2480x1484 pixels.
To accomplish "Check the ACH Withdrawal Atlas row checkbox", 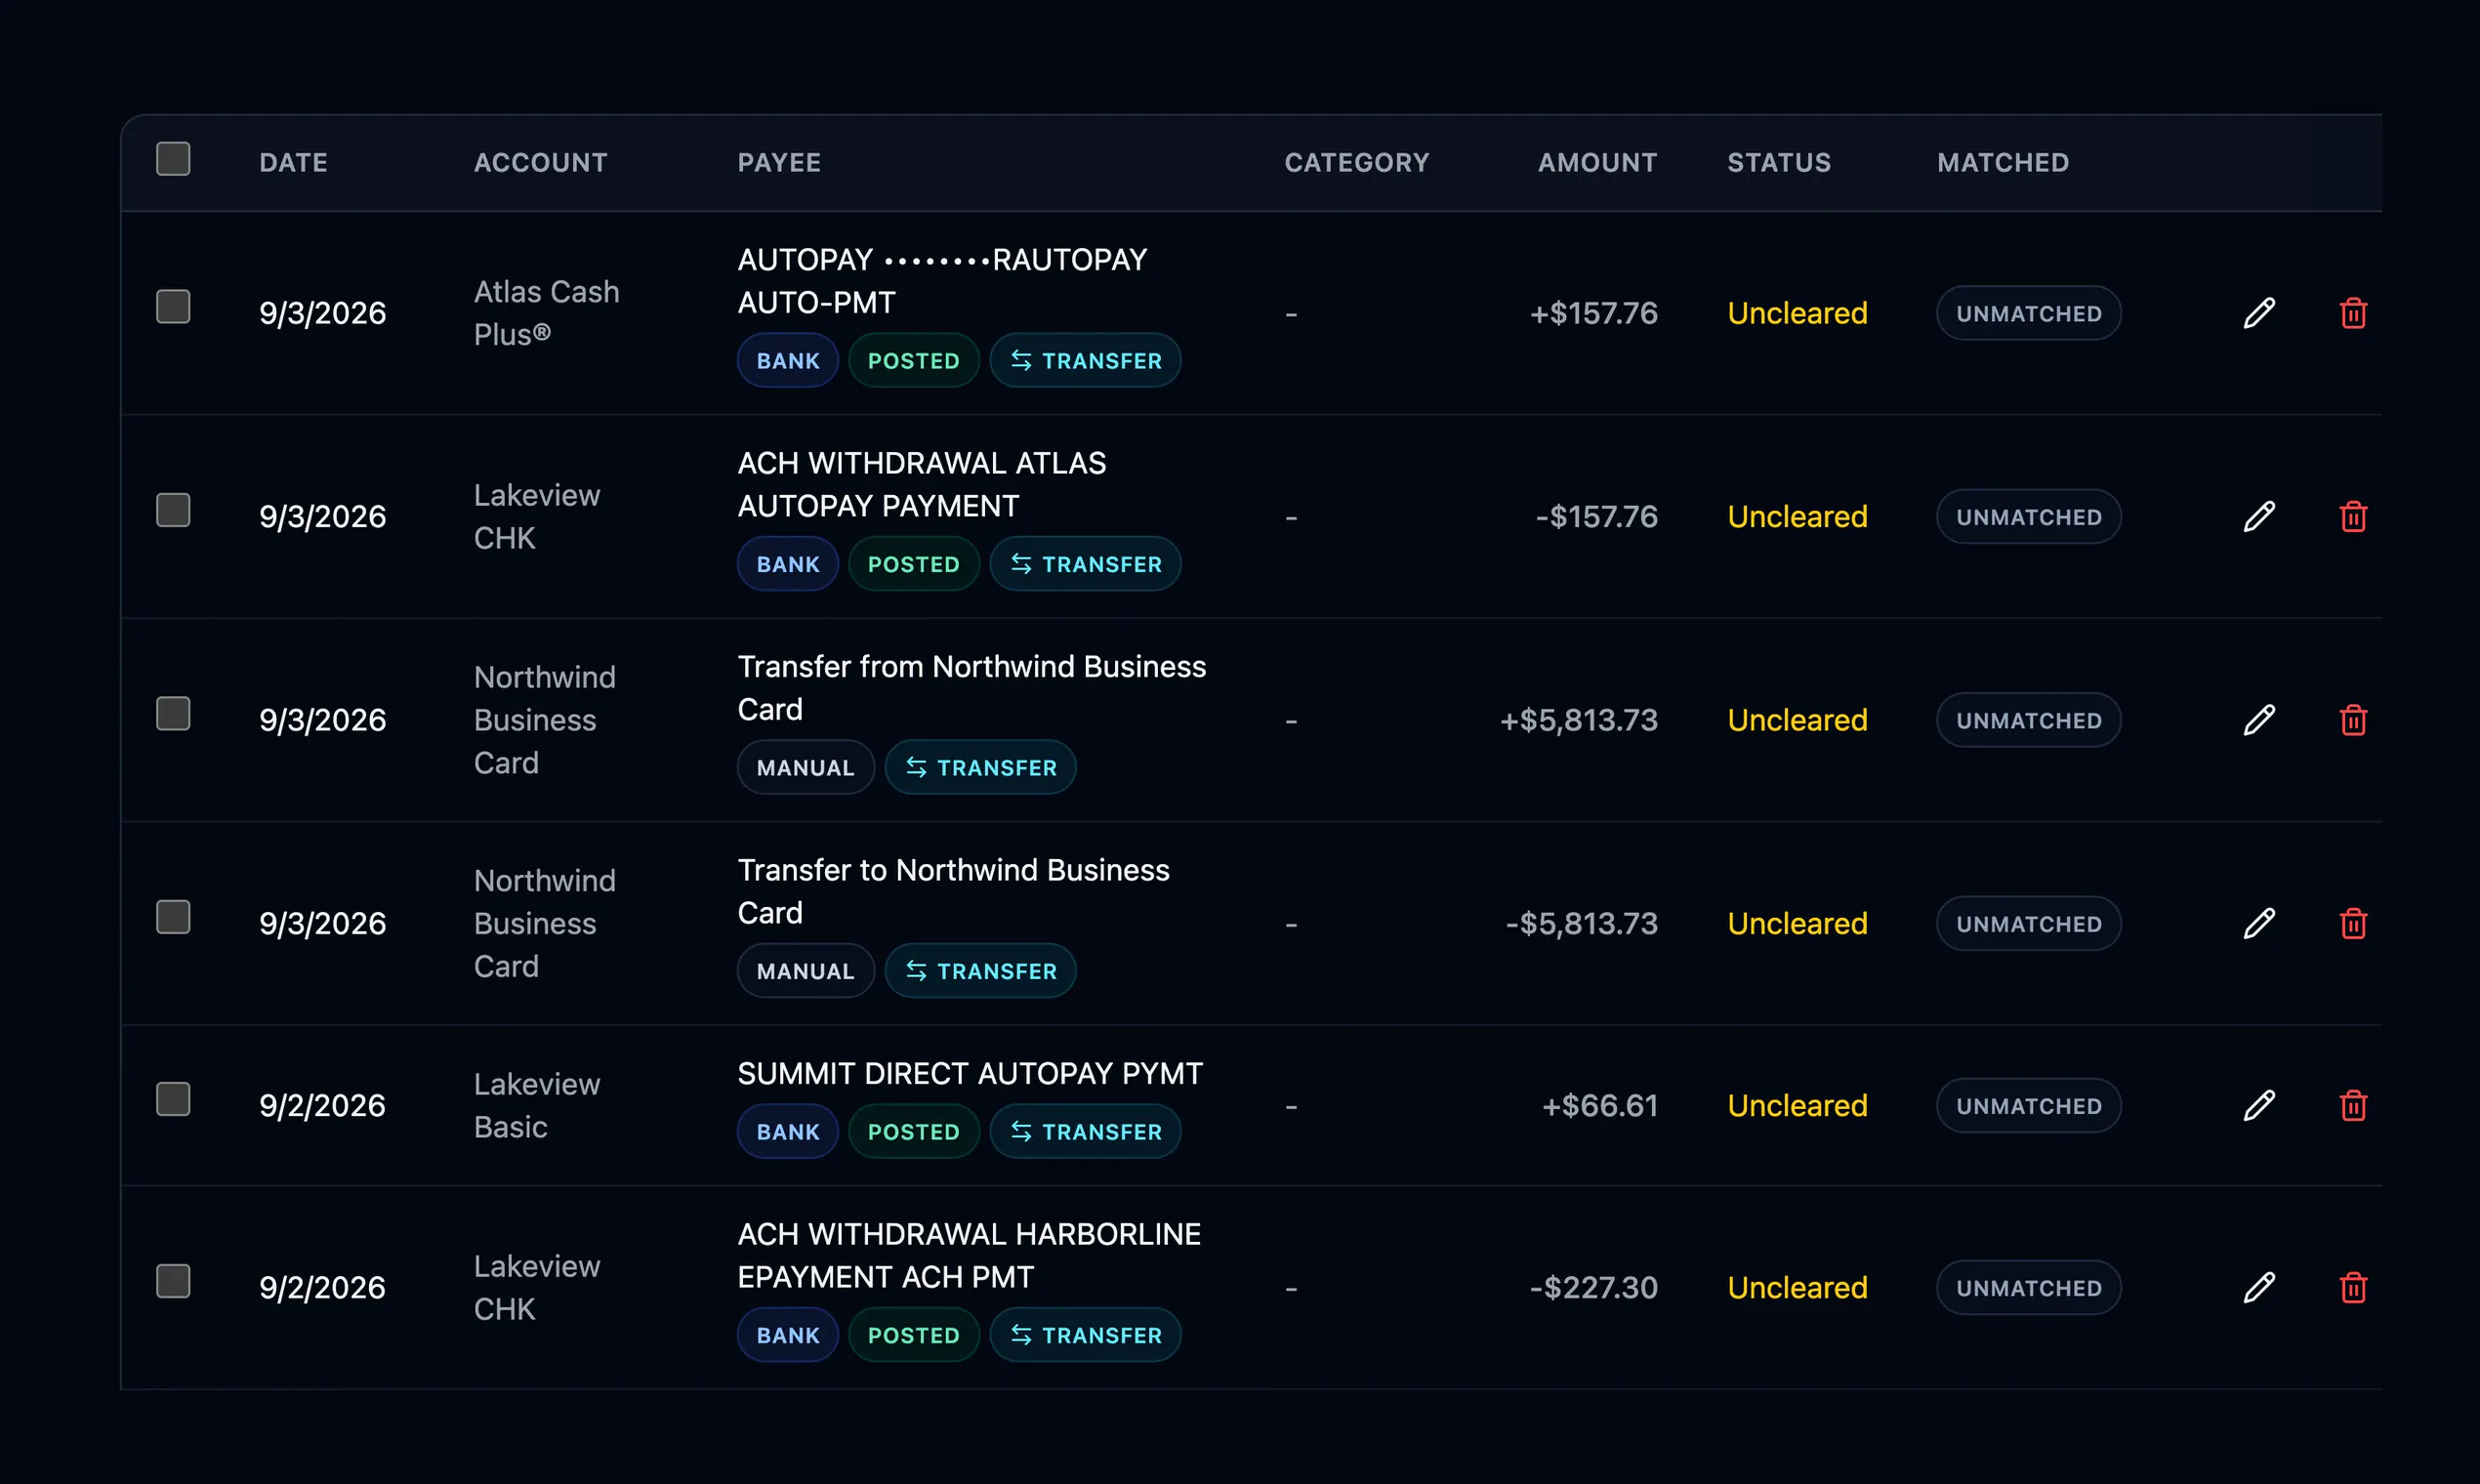I will [x=173, y=510].
